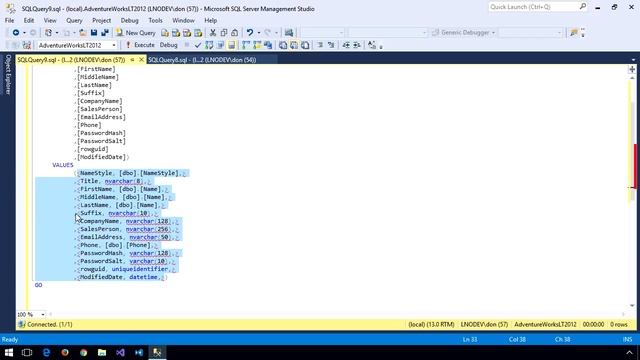Click the Undo arrow icon
The image size is (640, 360).
250,33
